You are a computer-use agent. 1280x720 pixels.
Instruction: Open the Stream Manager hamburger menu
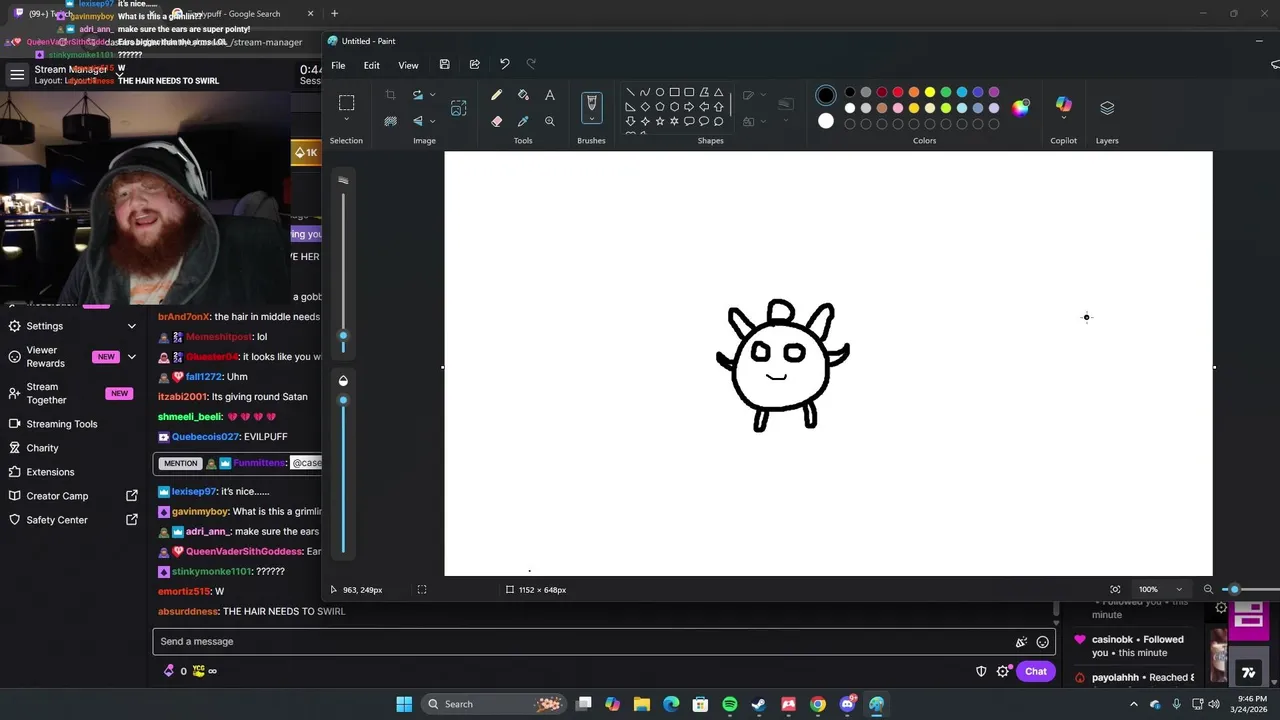pos(17,75)
